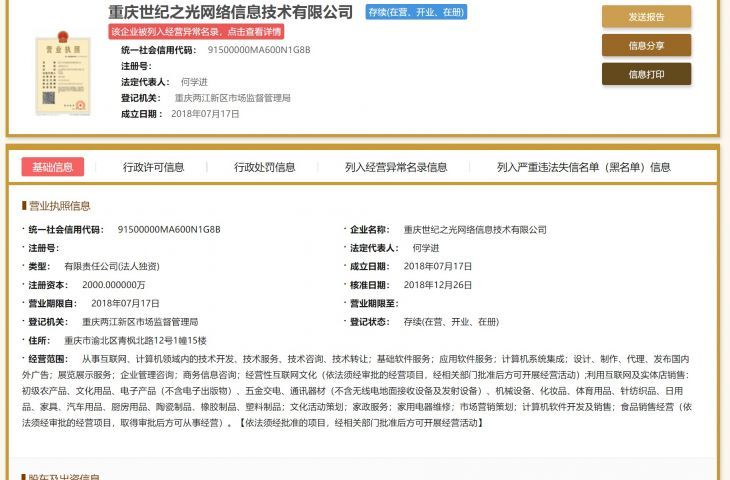Click the 法定代表人 value in license section
The height and width of the screenshot is (480, 730).
pos(426,248)
